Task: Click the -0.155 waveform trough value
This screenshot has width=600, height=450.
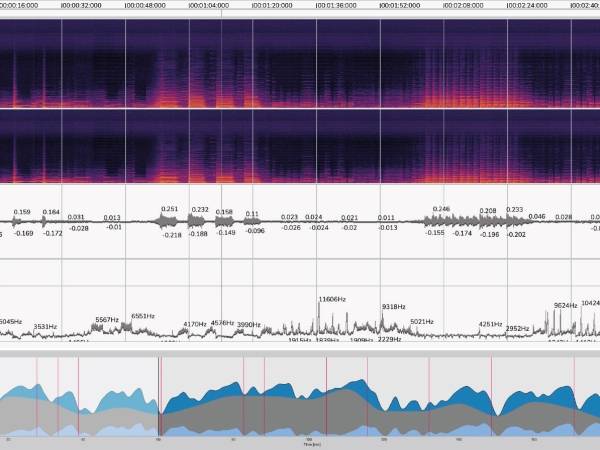Action: [x=435, y=232]
